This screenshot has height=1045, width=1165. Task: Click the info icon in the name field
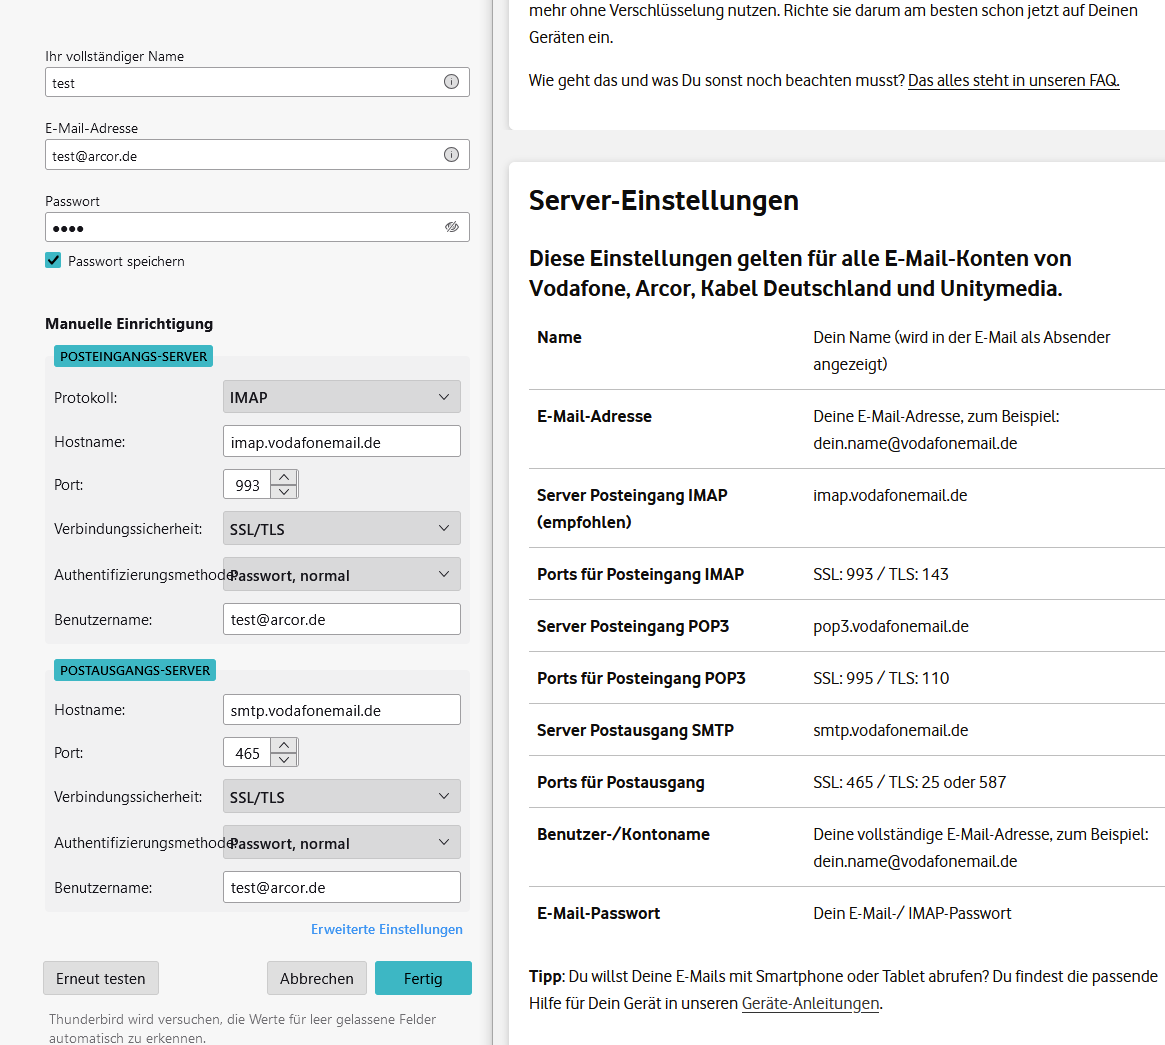pyautogui.click(x=451, y=82)
